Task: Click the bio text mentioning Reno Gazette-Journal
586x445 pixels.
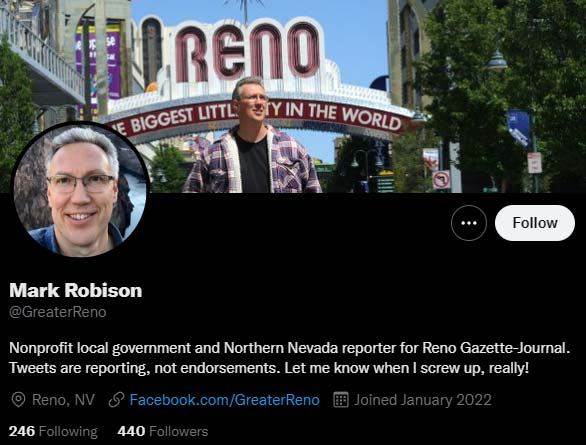Action: [x=290, y=348]
